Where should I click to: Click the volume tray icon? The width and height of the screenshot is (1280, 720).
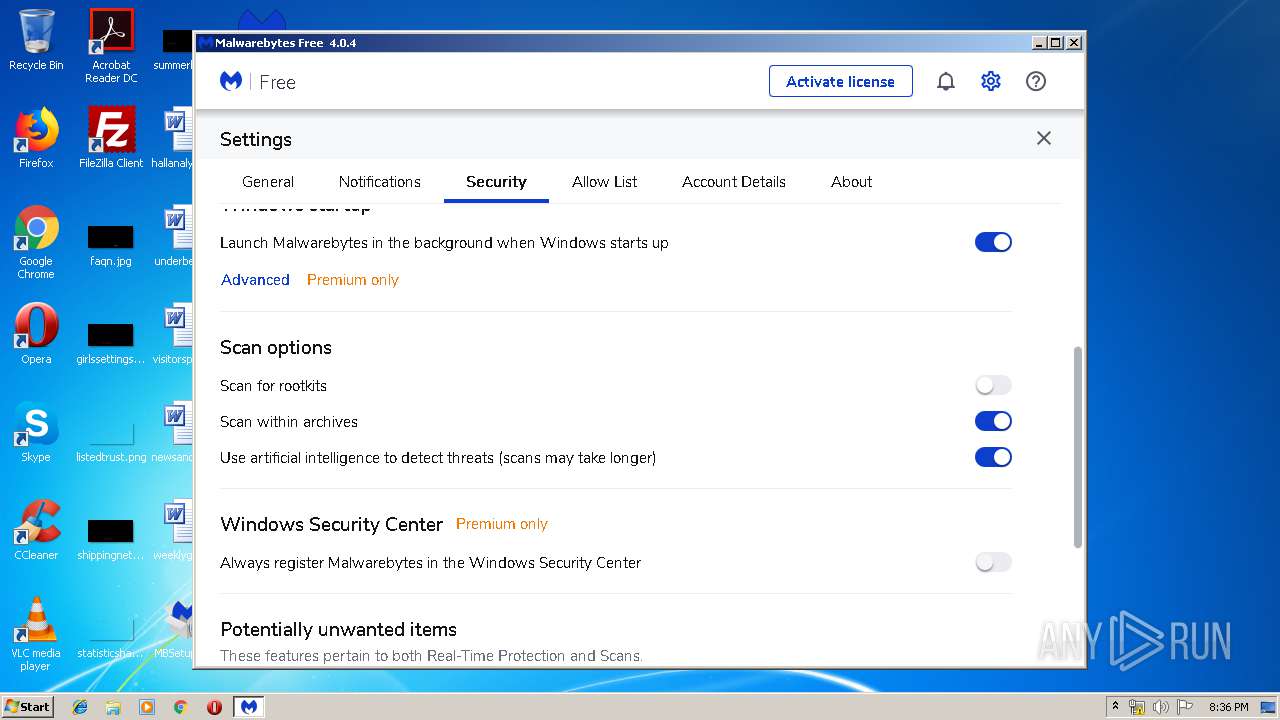click(1161, 707)
